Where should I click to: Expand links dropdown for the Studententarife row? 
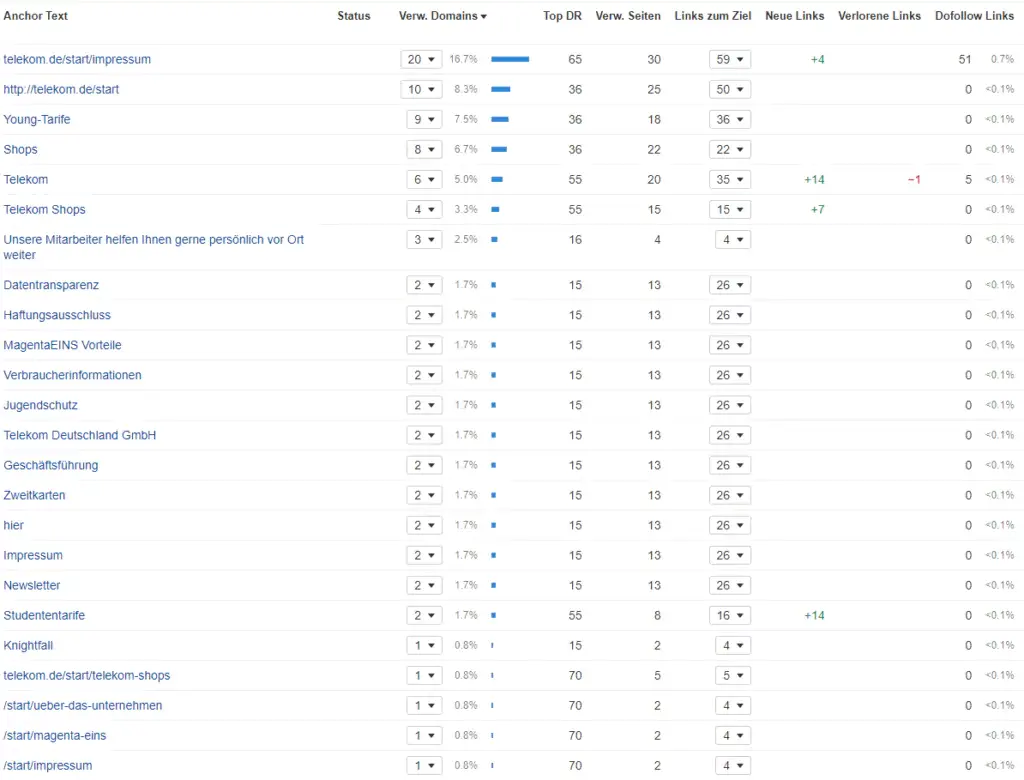point(729,616)
